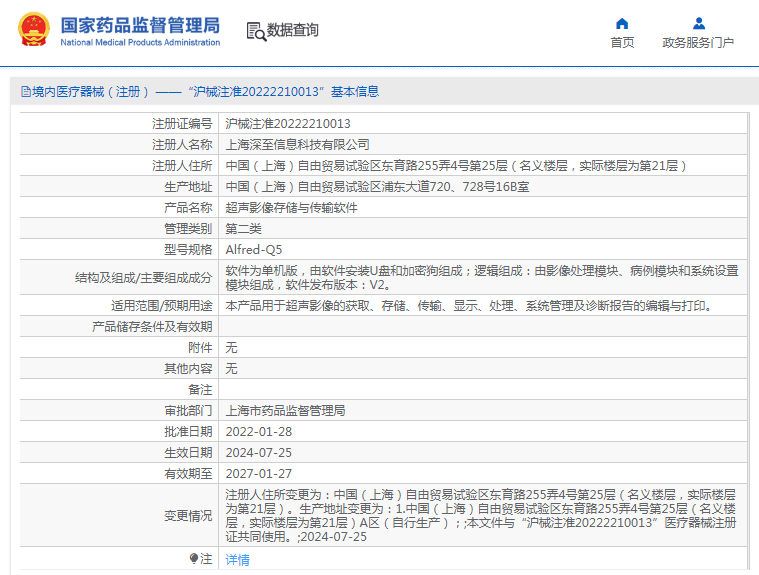Screen dimensions: 759x575
Task: Click 国家药品监督管理局 title
Action: pos(140,25)
